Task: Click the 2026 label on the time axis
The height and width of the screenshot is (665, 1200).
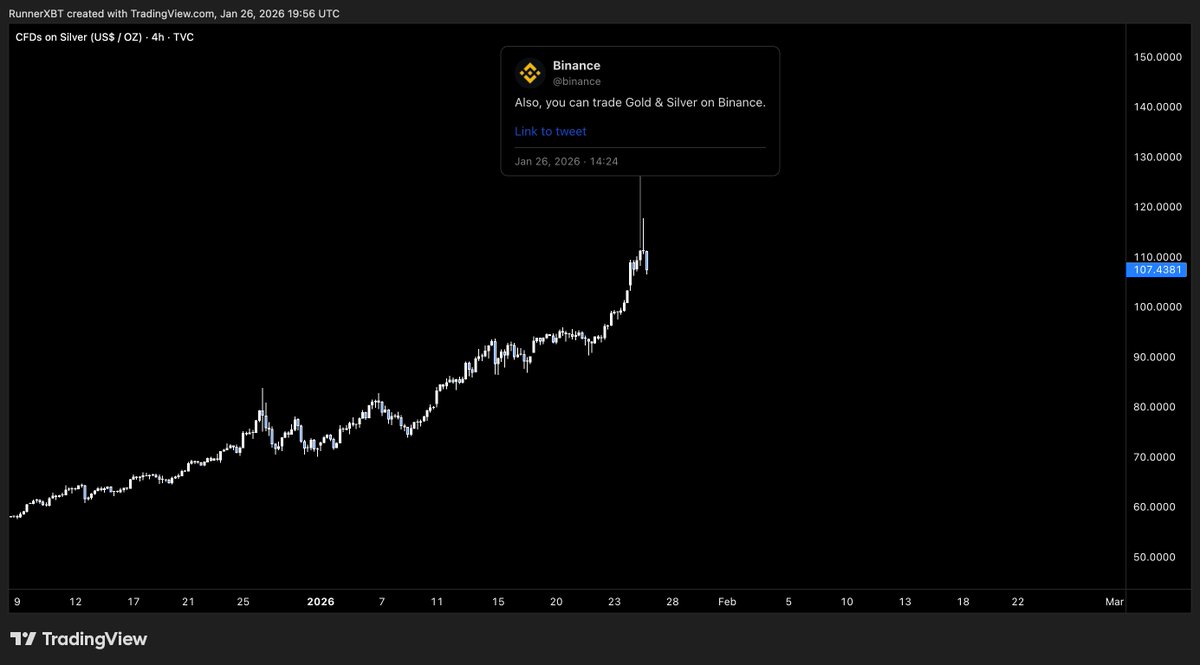Action: point(320,602)
